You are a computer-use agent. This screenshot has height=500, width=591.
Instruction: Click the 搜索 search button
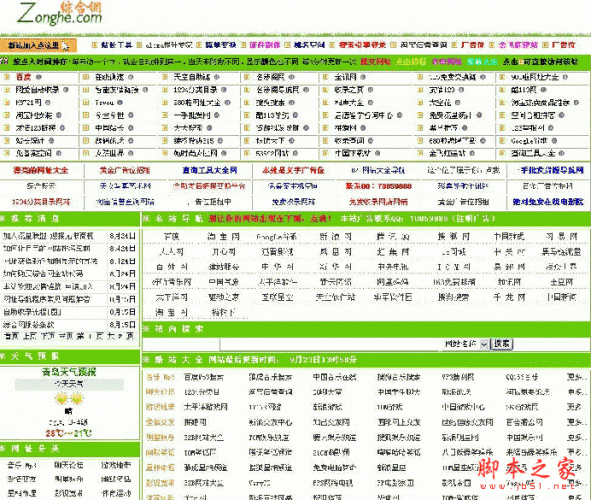502,344
